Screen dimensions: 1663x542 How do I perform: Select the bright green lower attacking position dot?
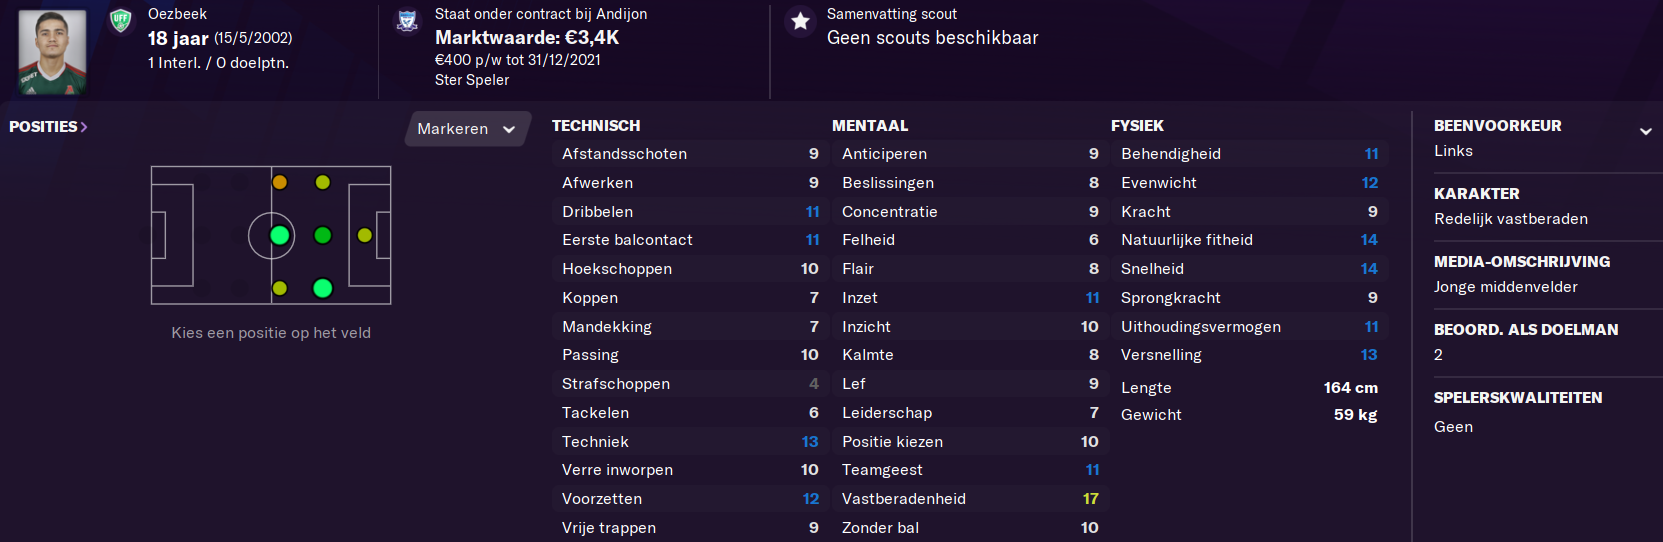tap(323, 289)
